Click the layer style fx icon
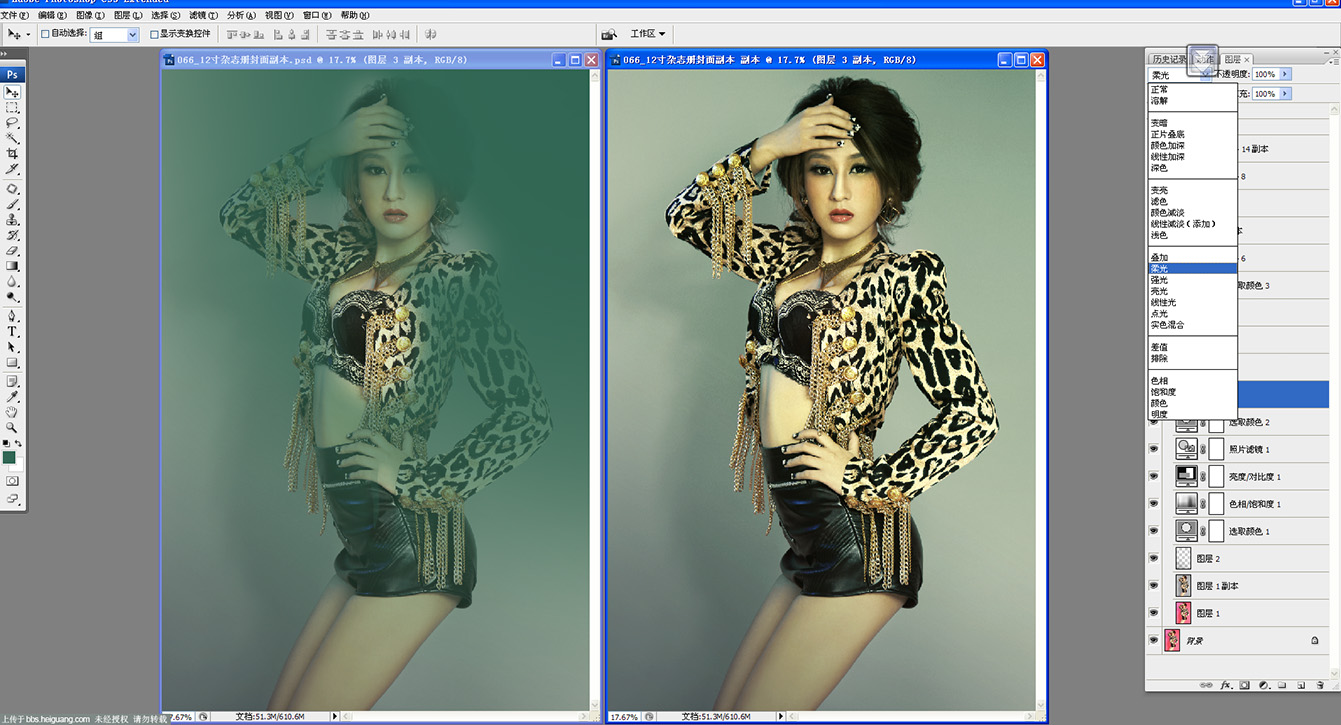 (x=1226, y=685)
